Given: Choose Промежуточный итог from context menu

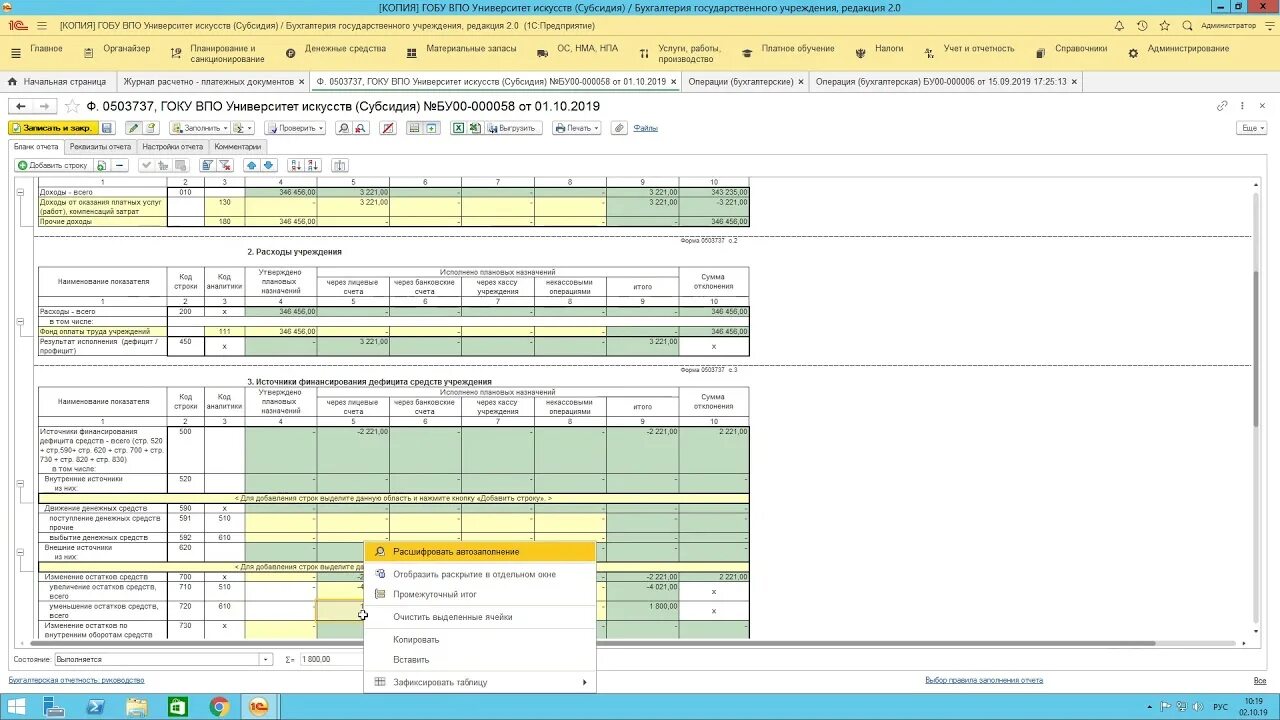Looking at the screenshot, I should (x=480, y=594).
